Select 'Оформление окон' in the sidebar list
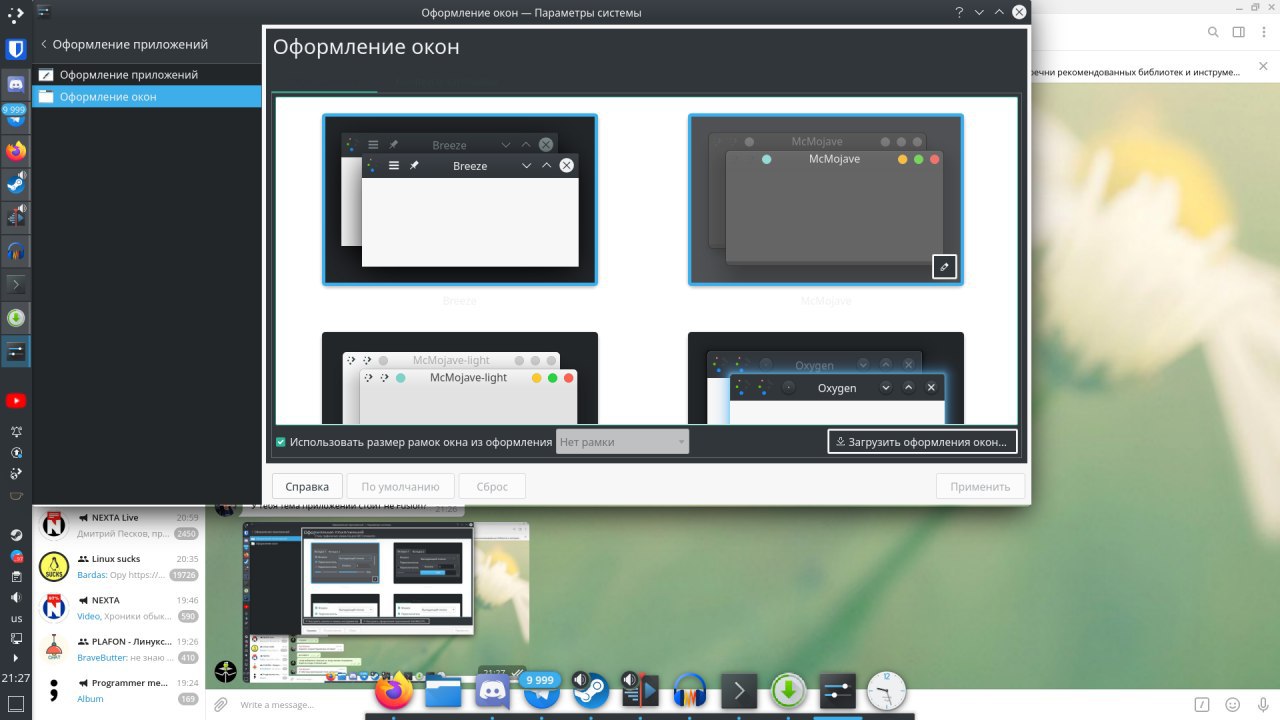This screenshot has height=720, width=1280. coord(146,97)
